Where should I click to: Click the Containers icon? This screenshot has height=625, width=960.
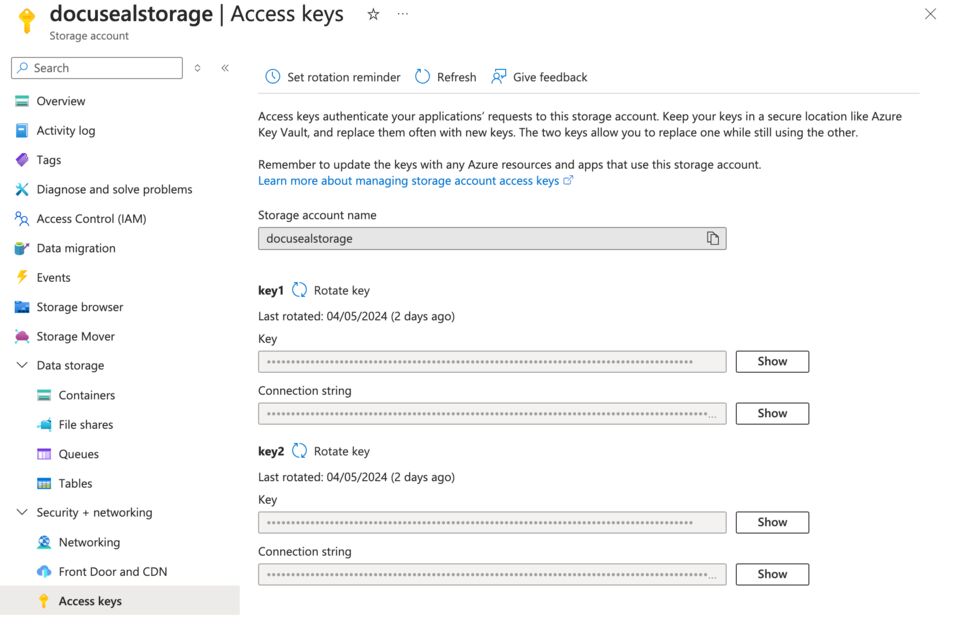(x=43, y=395)
